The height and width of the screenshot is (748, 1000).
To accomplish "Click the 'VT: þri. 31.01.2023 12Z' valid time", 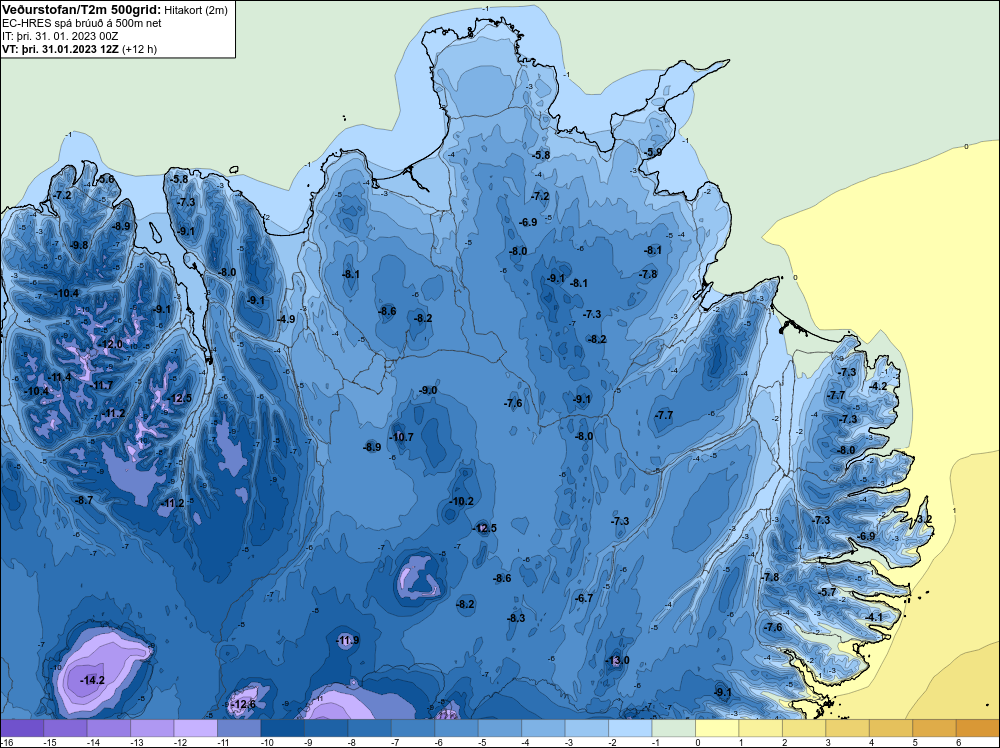I will pyautogui.click(x=61, y=49).
